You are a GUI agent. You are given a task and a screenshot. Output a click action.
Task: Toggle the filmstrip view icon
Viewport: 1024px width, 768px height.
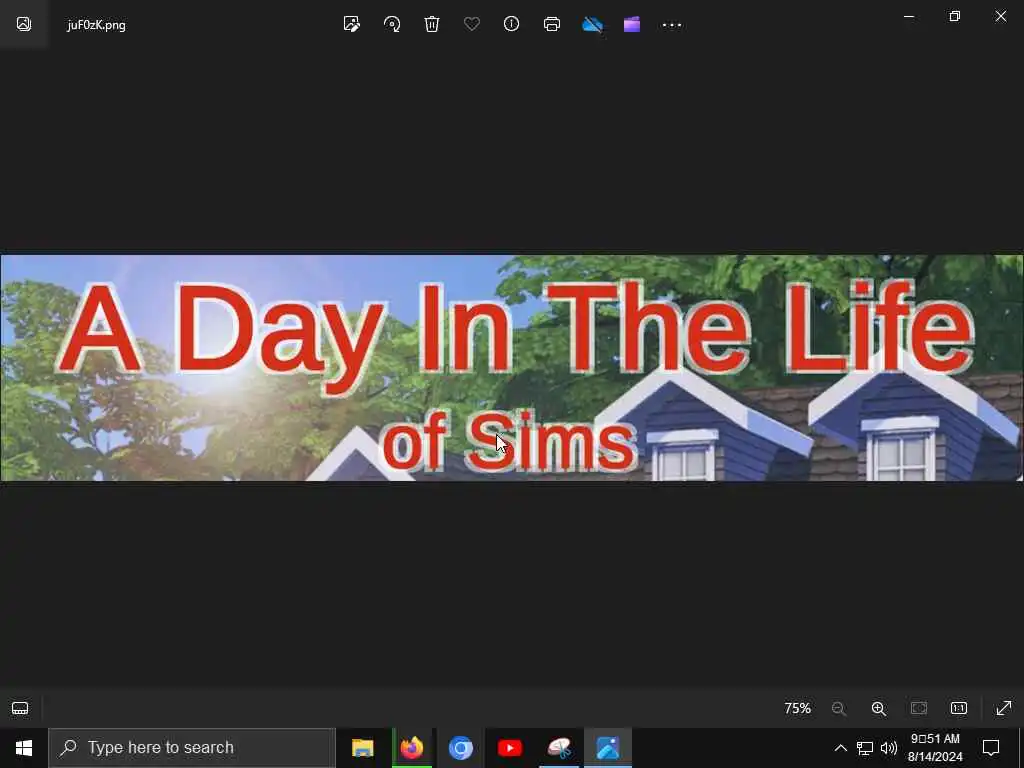[20, 708]
